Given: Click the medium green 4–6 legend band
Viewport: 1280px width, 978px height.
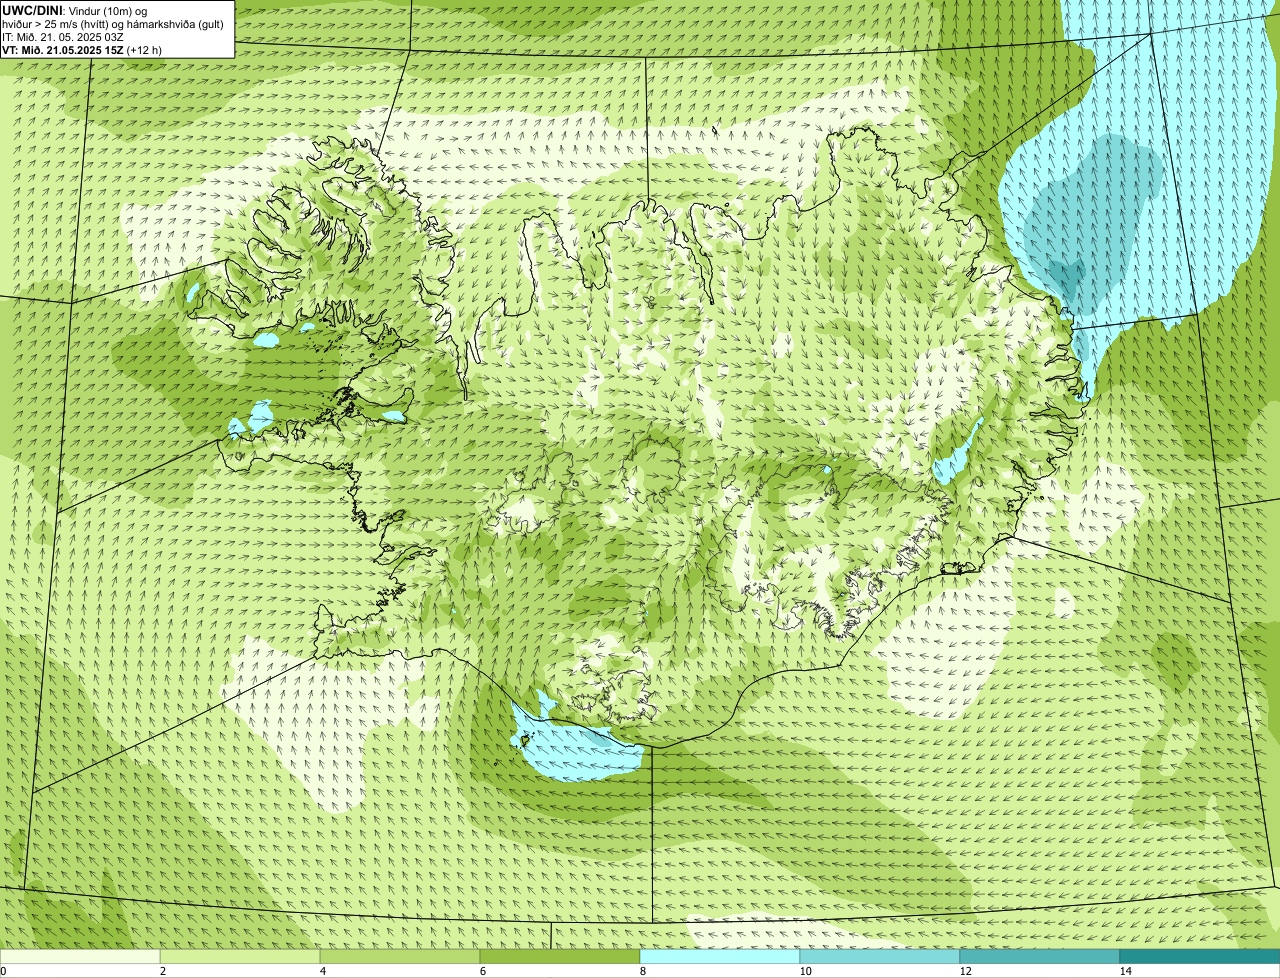Looking at the screenshot, I should coord(400,956).
